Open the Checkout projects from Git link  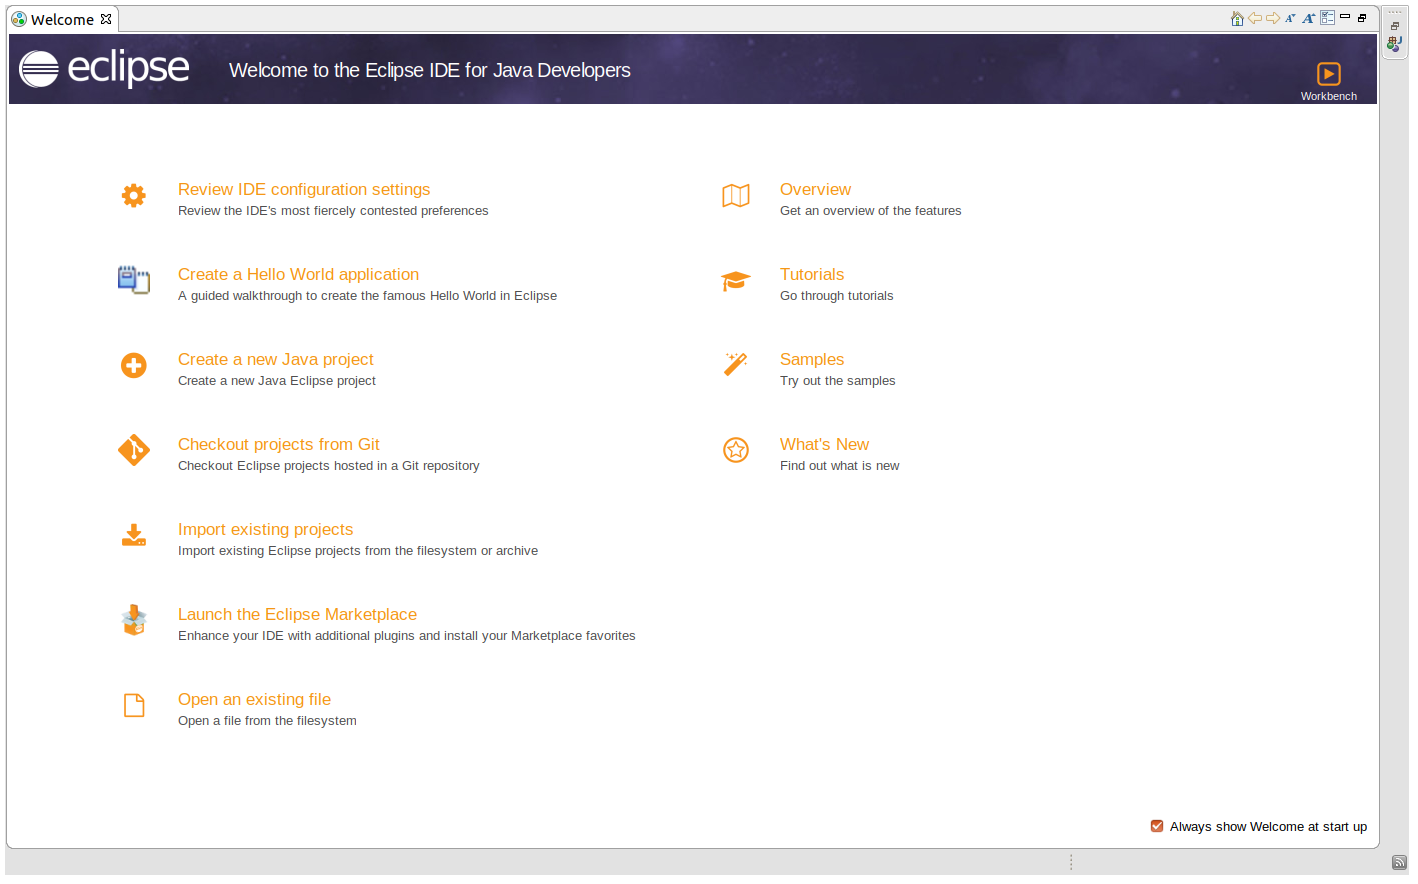coord(279,445)
